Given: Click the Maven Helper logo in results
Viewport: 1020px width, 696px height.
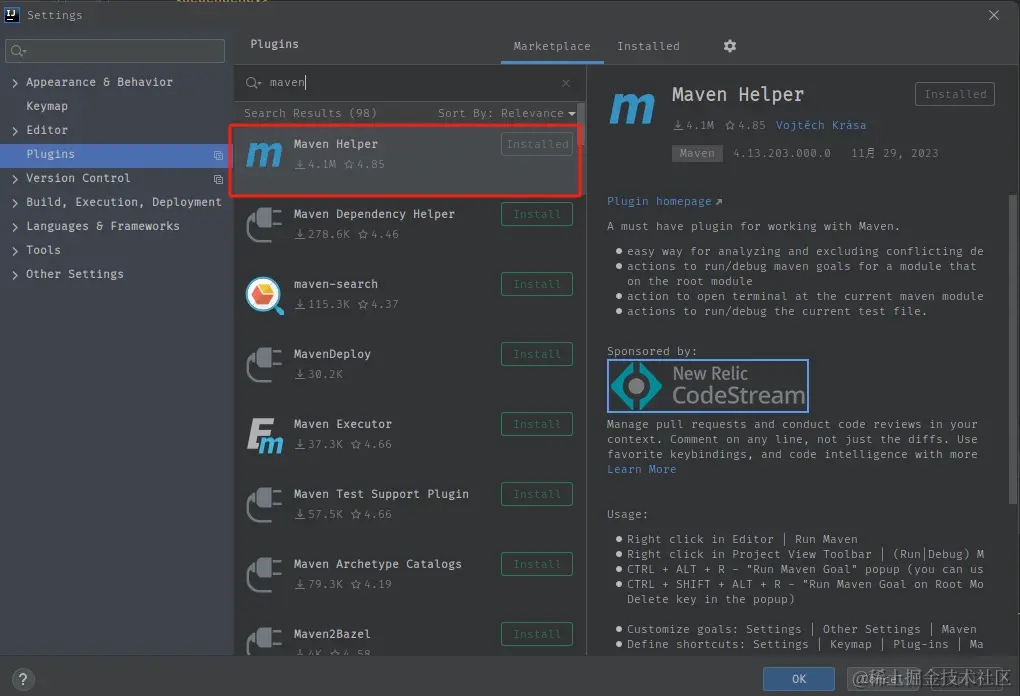Looking at the screenshot, I should pyautogui.click(x=264, y=154).
